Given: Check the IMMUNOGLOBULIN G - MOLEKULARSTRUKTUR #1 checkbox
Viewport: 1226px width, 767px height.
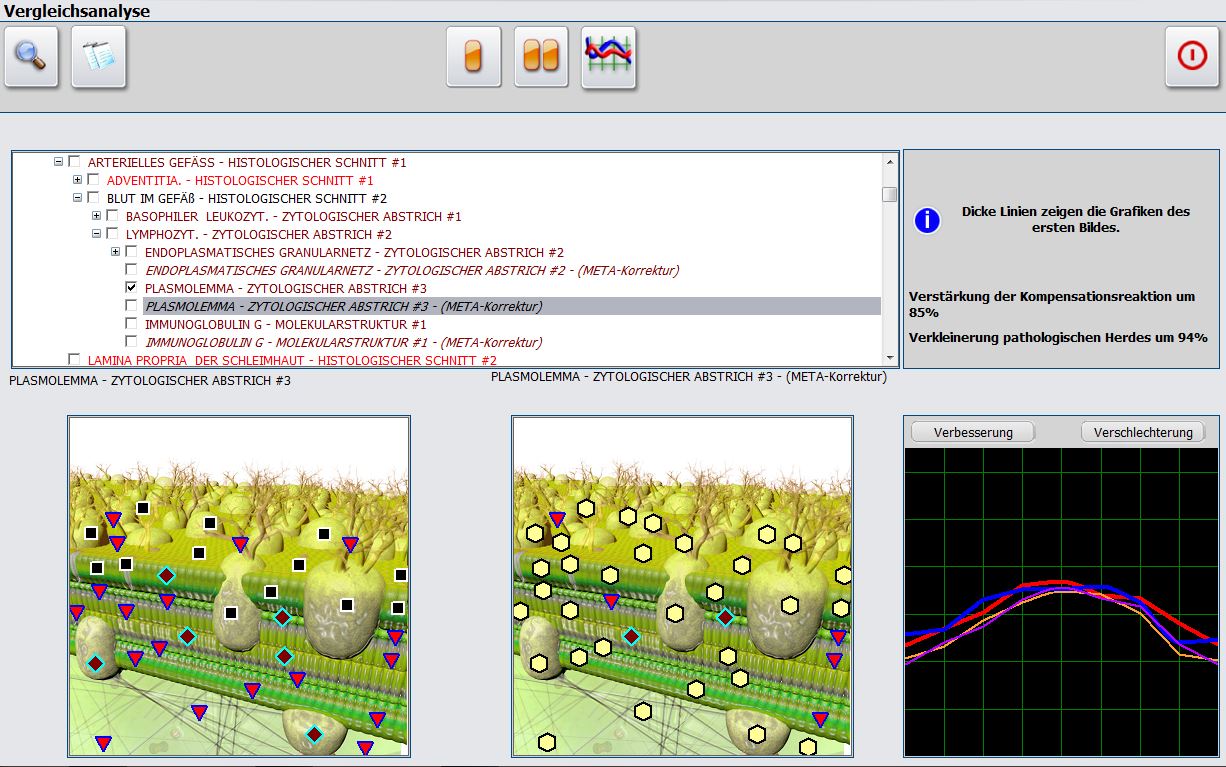Looking at the screenshot, I should click(x=131, y=324).
